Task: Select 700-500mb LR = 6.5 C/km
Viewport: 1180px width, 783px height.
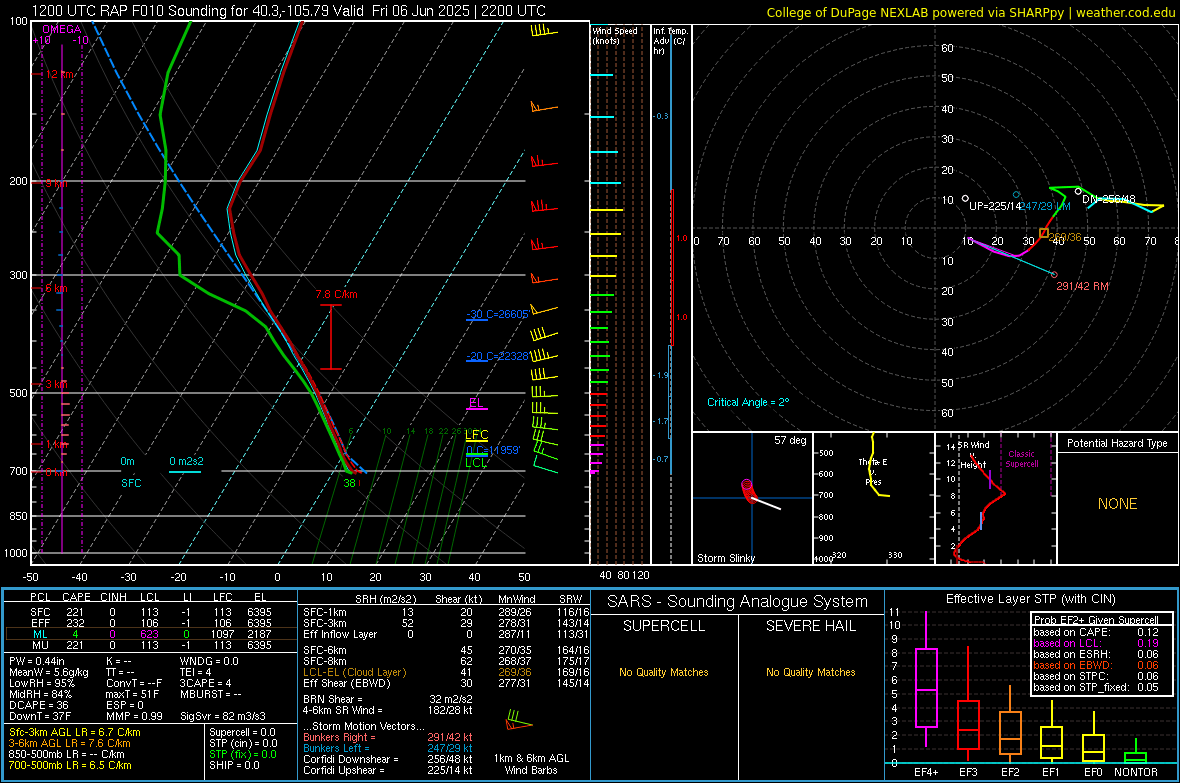Action: click(70, 765)
